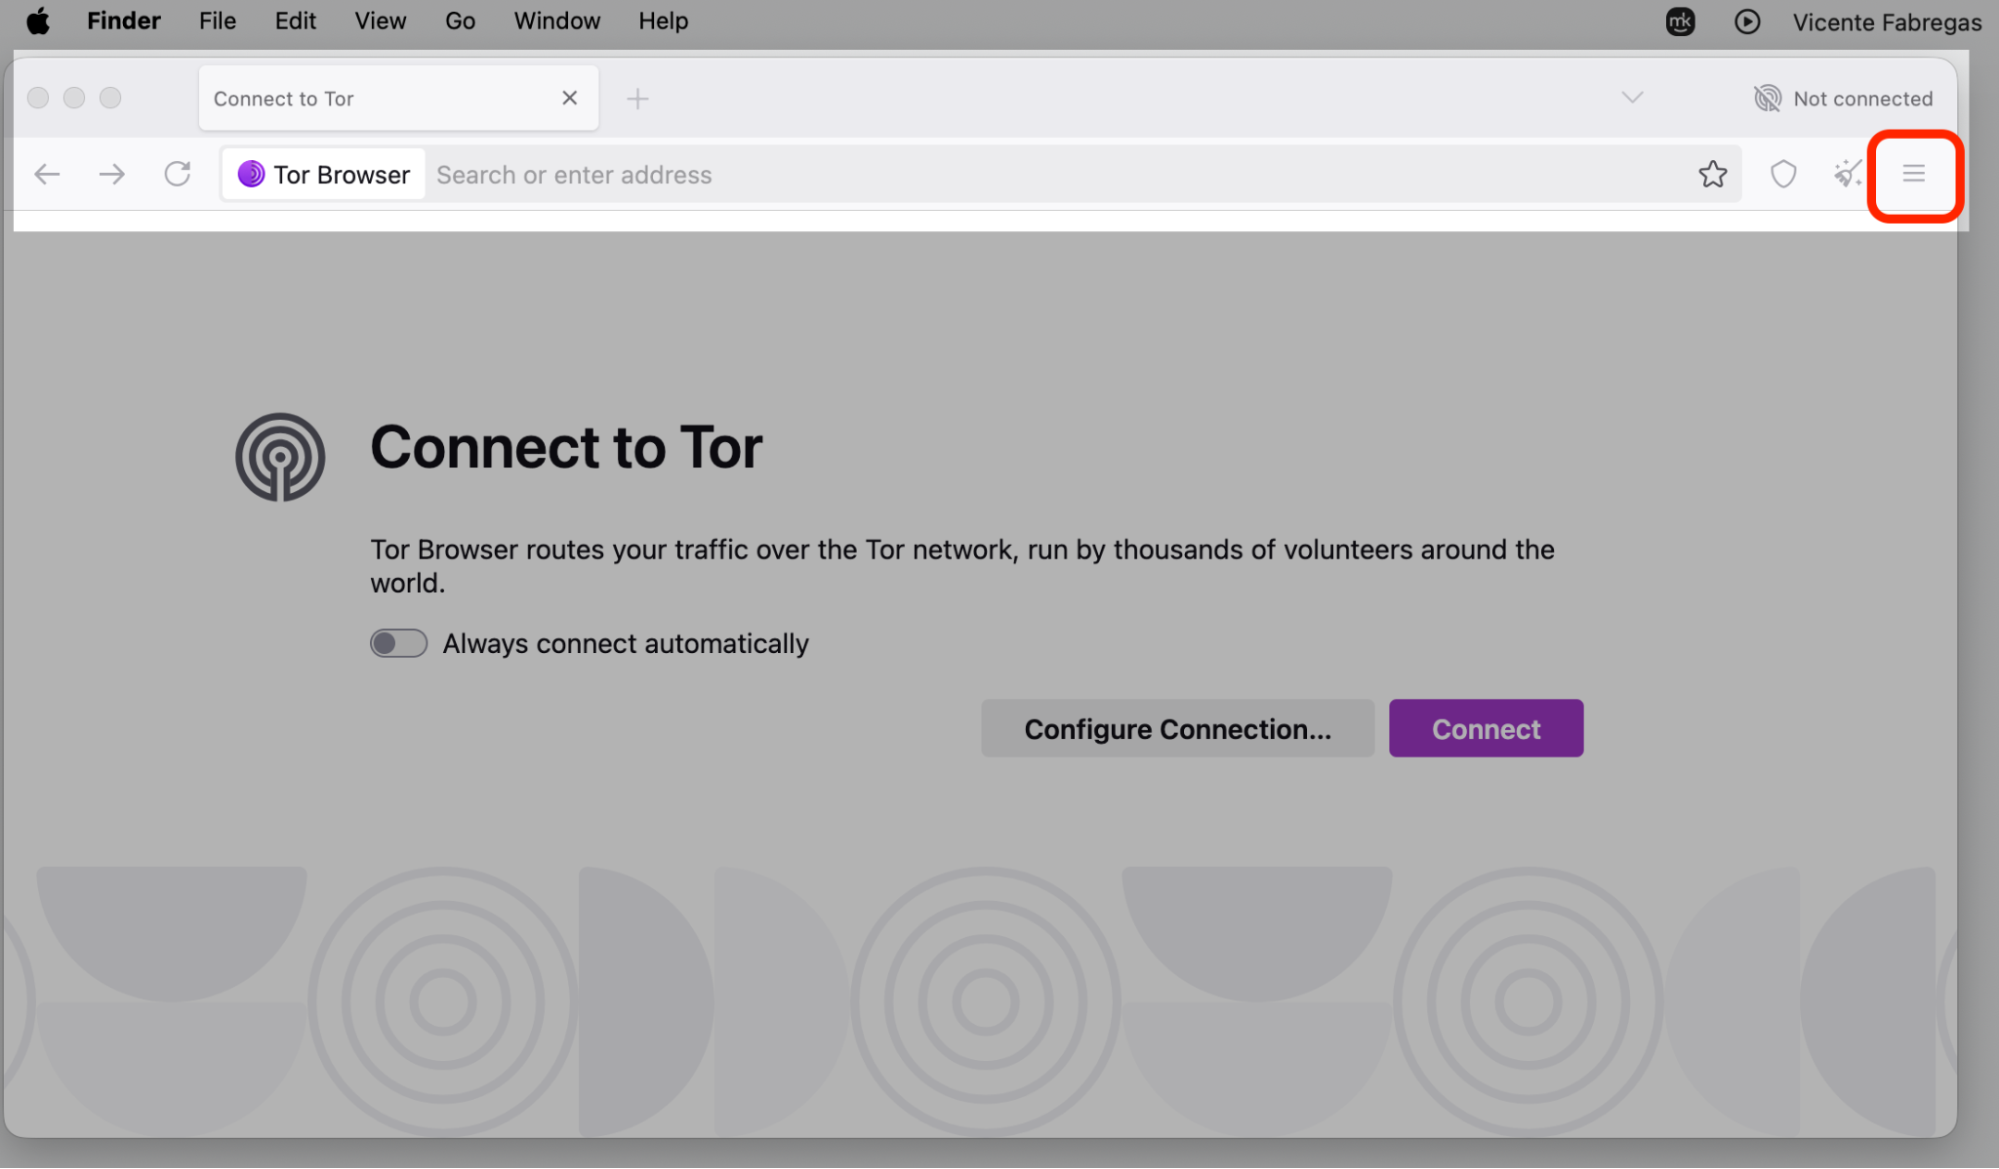
Task: Select the Connect to Tor tab
Action: coord(398,98)
